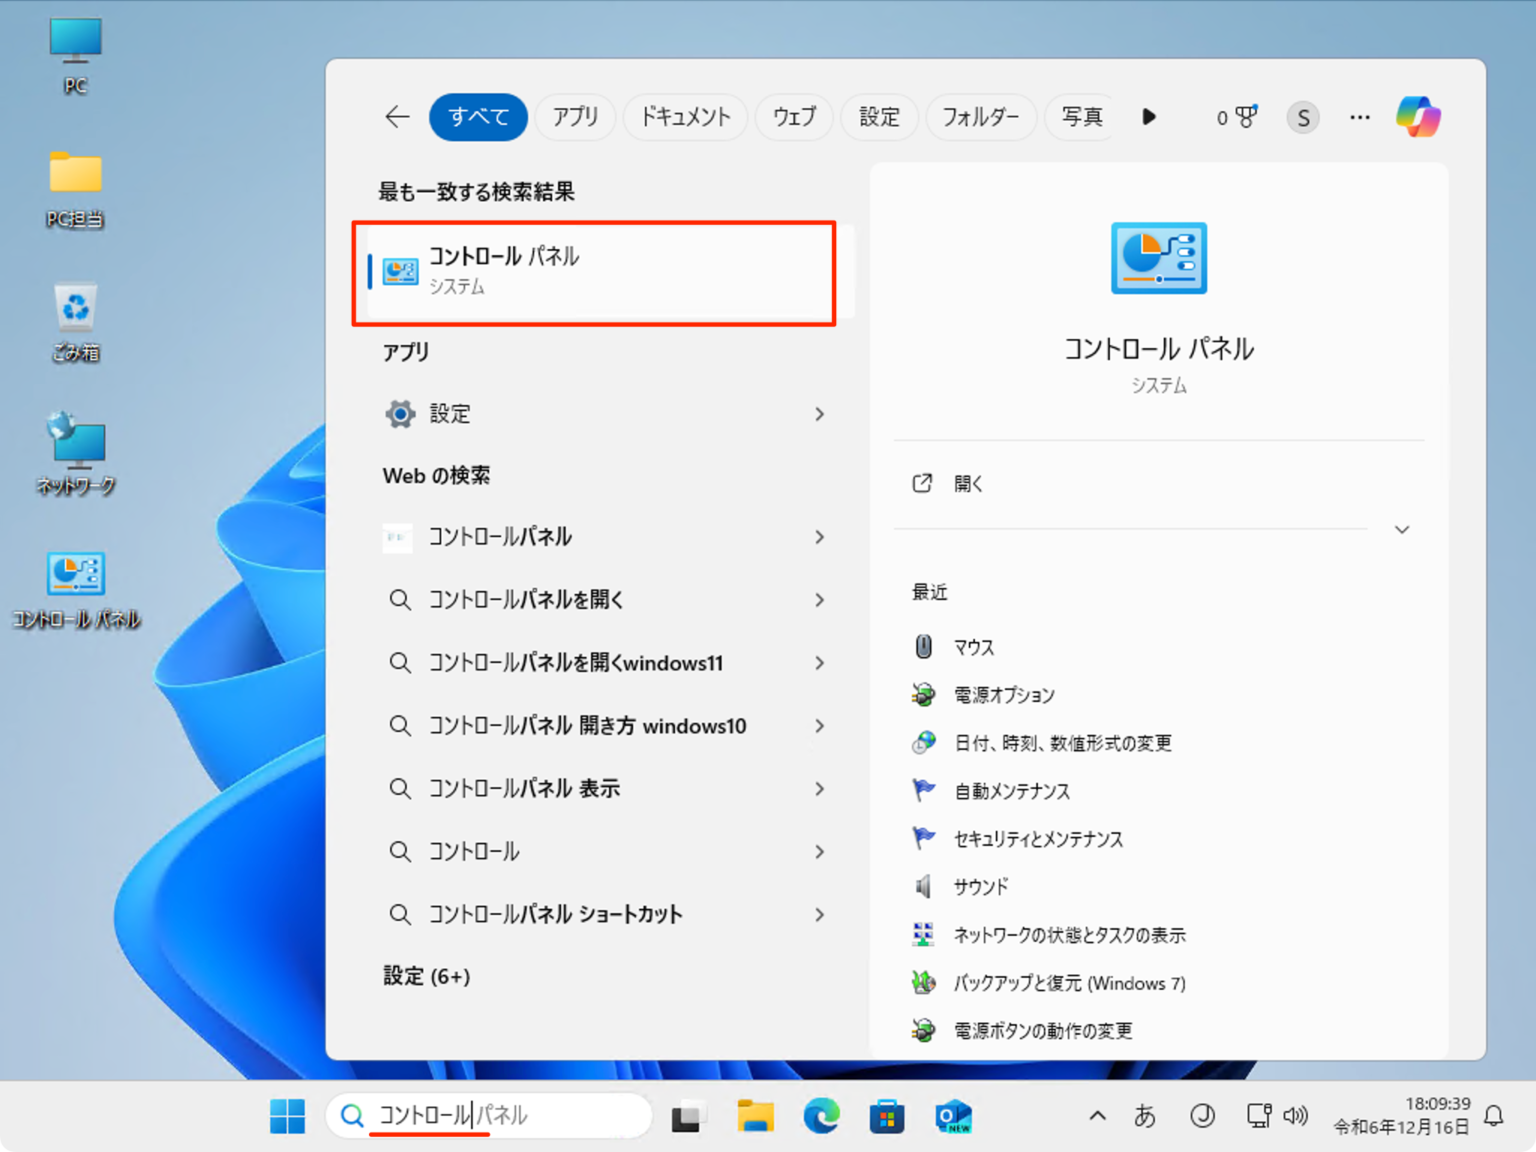
Task: Open the notification bell in the system tray
Action: pos(1494,1116)
